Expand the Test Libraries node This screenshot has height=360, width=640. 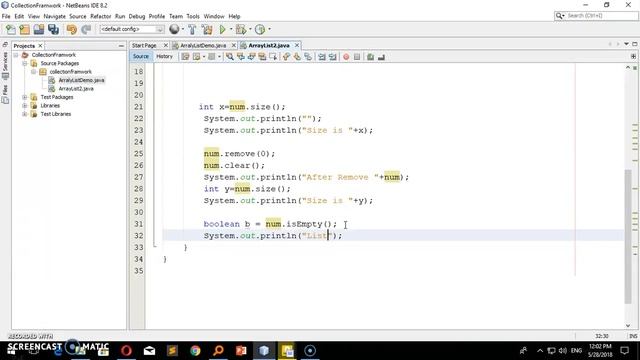(25, 114)
